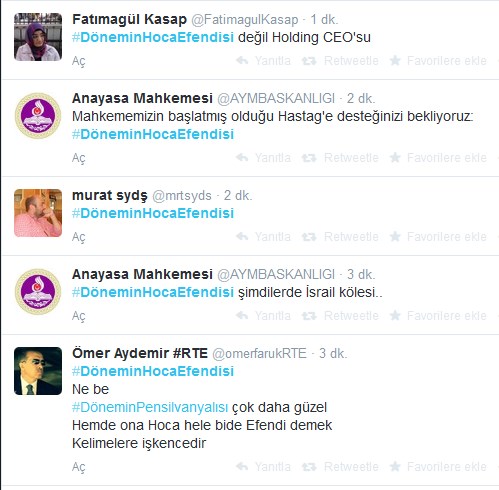Favorite Fatımagül Kasap's tweet with star
Viewport: 499px width, 490px height.
(x=438, y=61)
